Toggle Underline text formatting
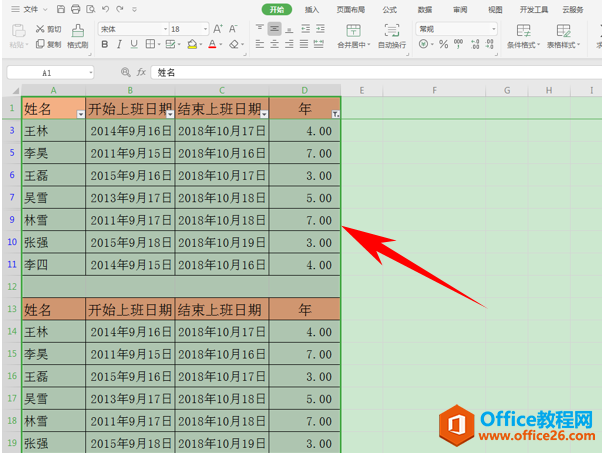602x453 pixels. (x=134, y=45)
